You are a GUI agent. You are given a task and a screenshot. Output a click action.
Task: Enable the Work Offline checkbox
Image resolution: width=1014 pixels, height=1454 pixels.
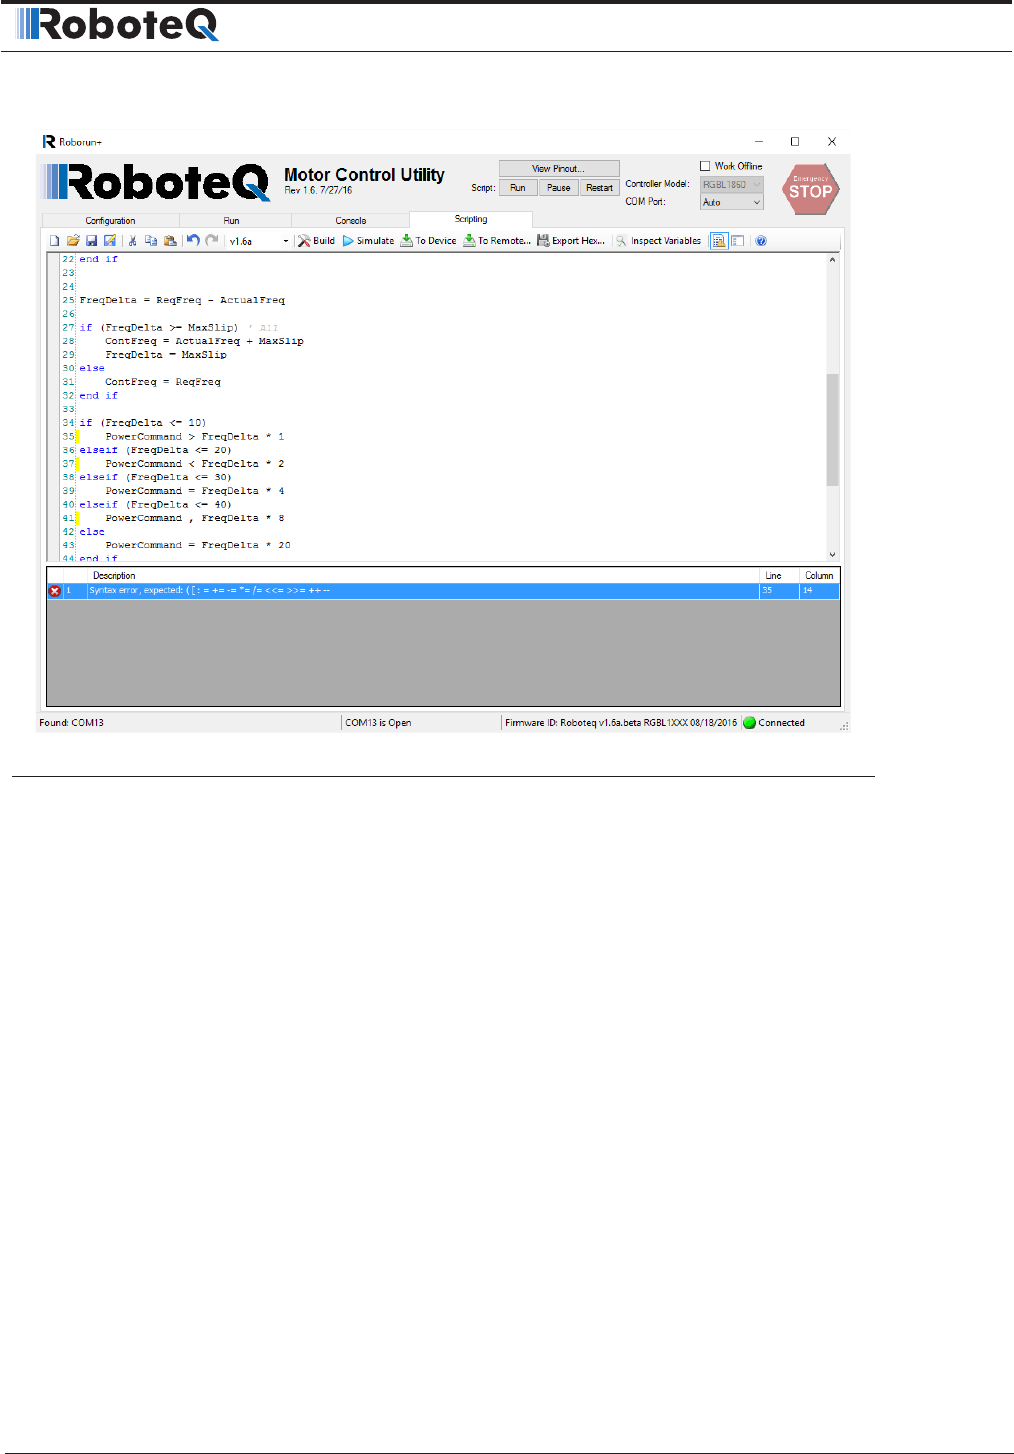coord(705,166)
